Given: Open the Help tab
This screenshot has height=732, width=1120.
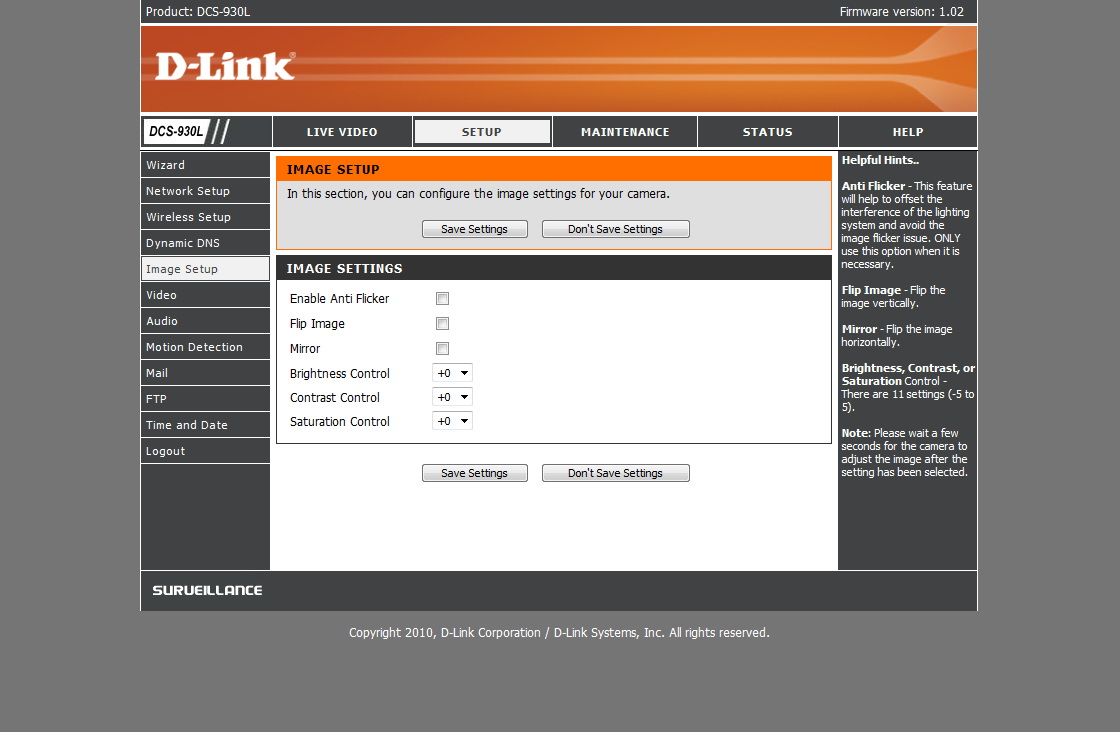Looking at the screenshot, I should pyautogui.click(x=907, y=132).
